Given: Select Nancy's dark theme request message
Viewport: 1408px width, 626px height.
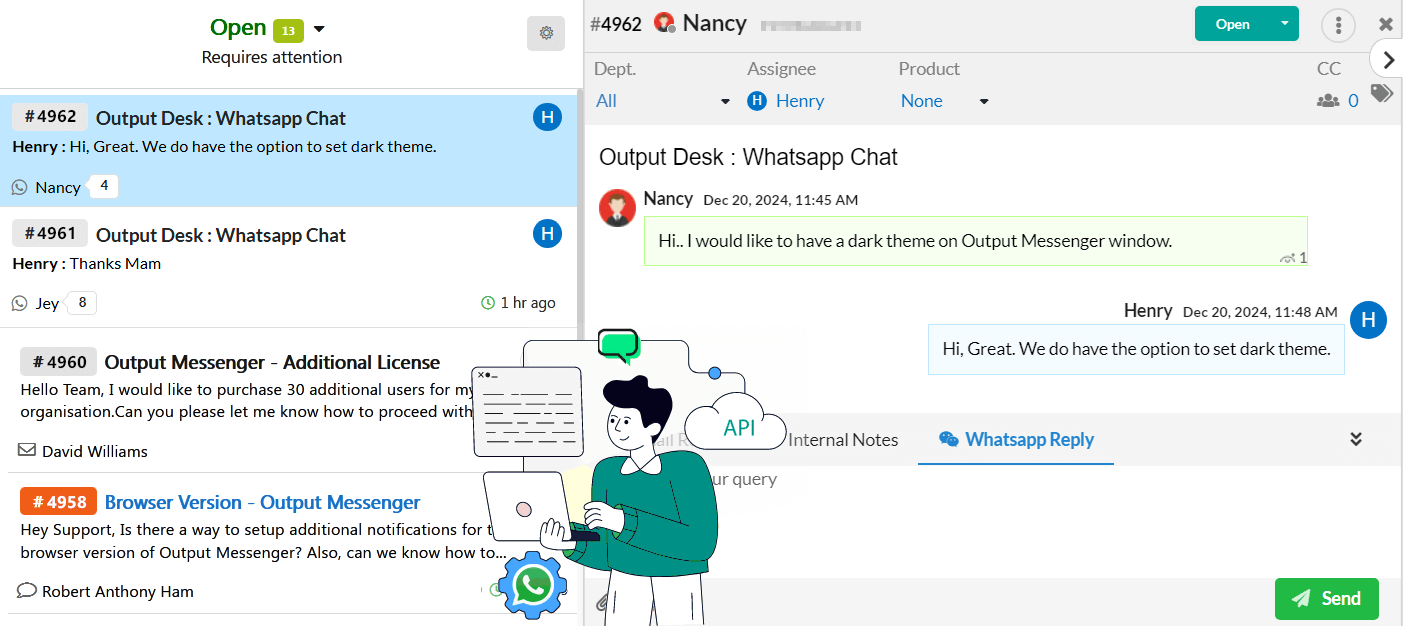Looking at the screenshot, I should click(x=976, y=241).
